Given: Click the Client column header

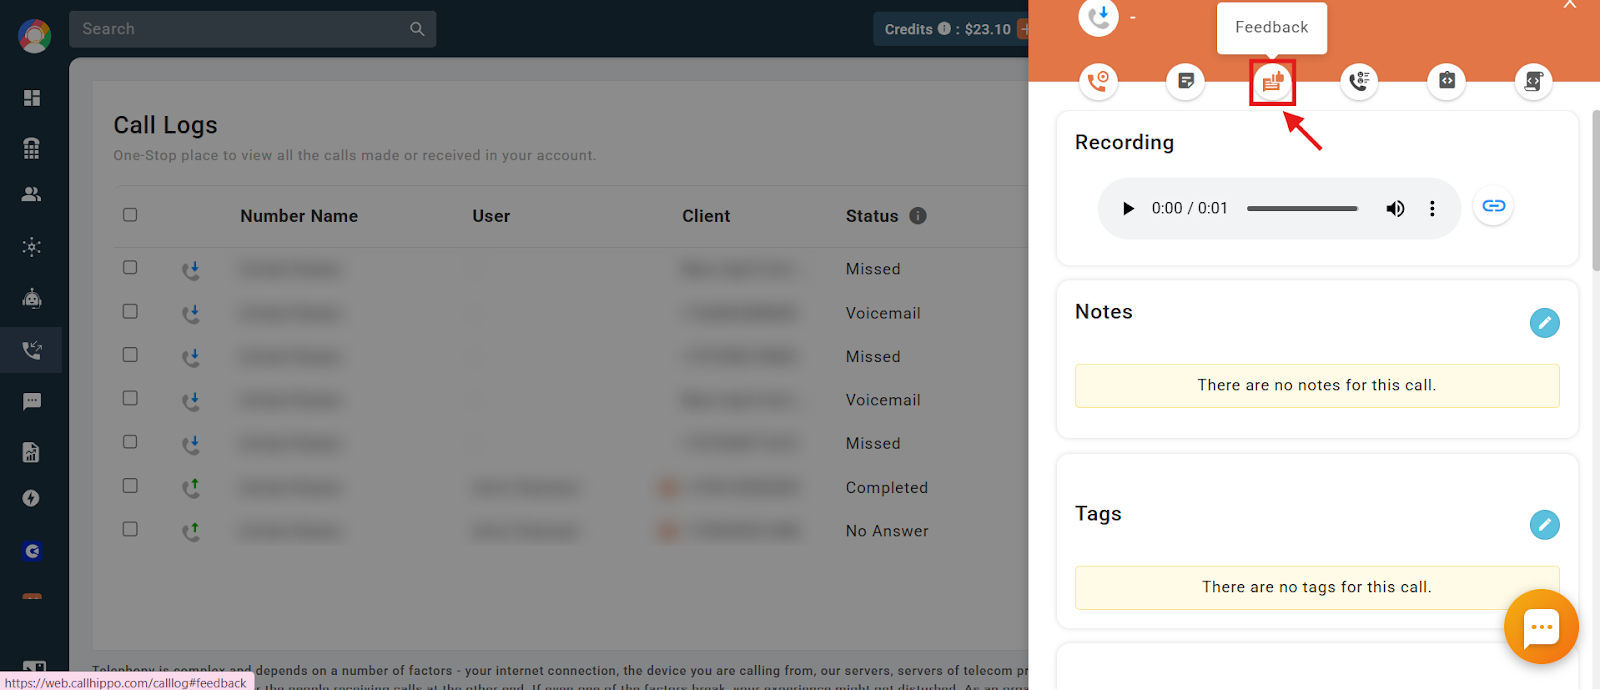Looking at the screenshot, I should coord(706,216).
